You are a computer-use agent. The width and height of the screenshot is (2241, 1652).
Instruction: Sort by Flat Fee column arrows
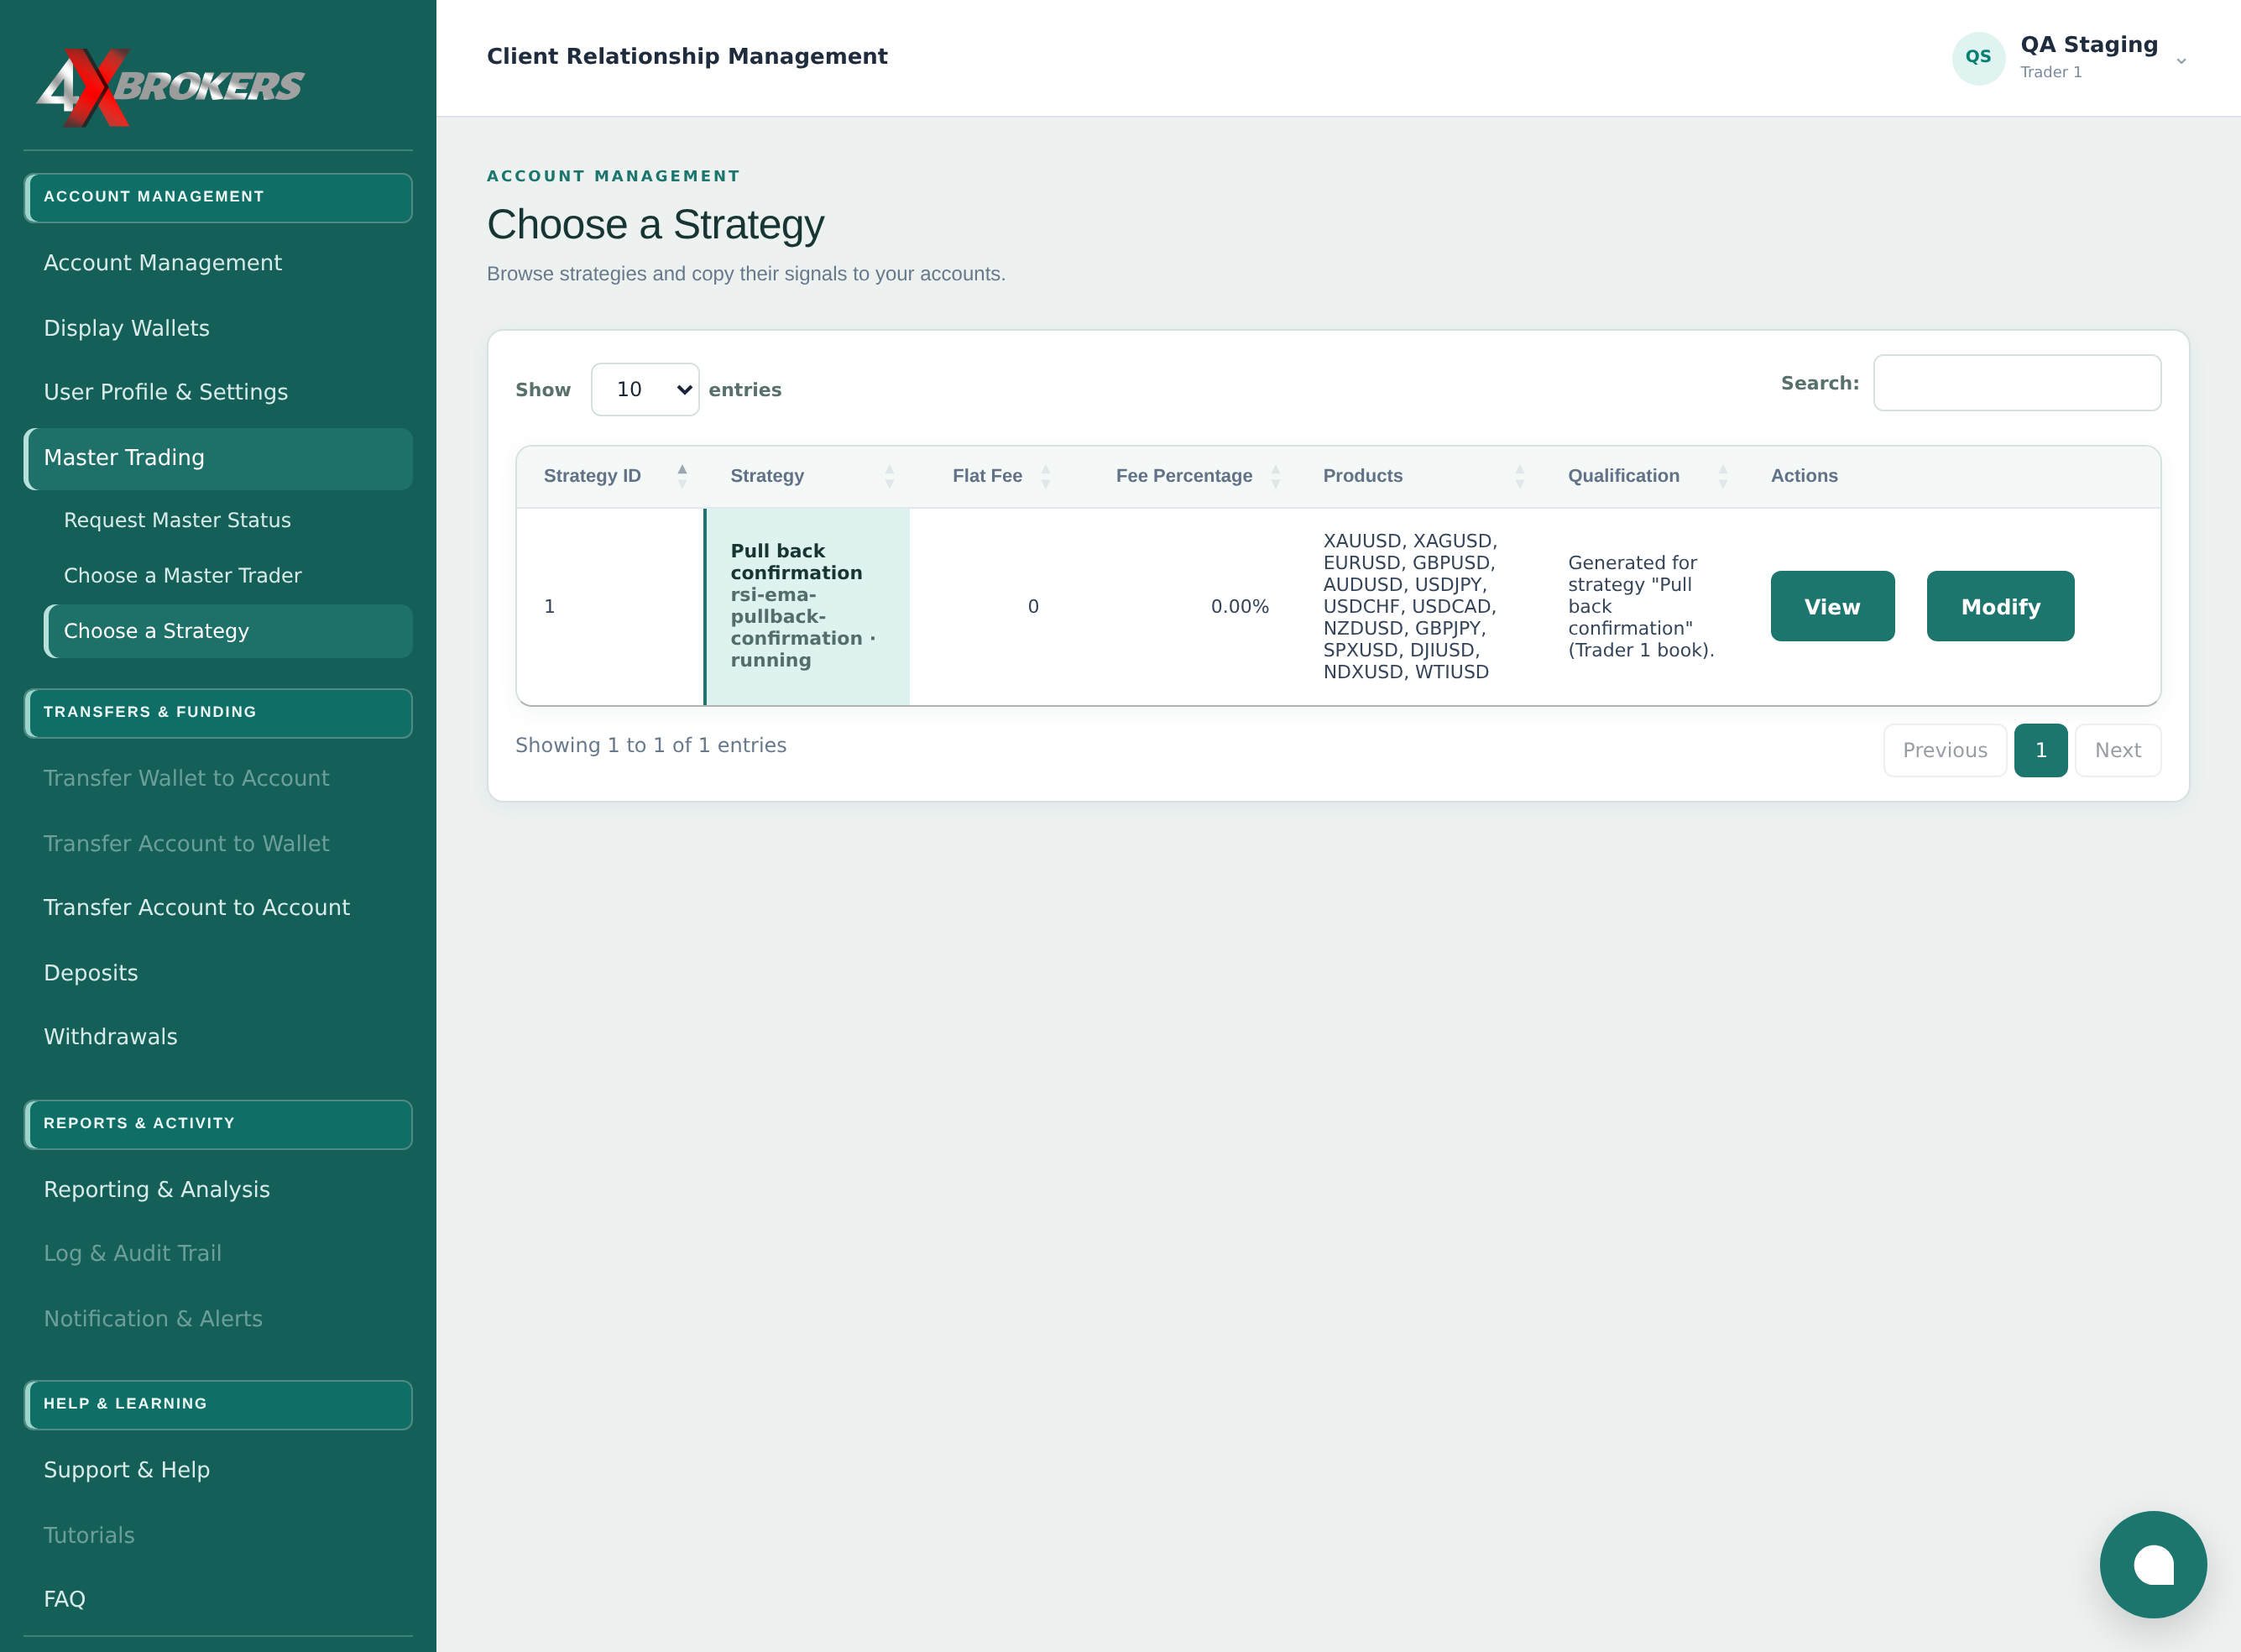point(1045,476)
